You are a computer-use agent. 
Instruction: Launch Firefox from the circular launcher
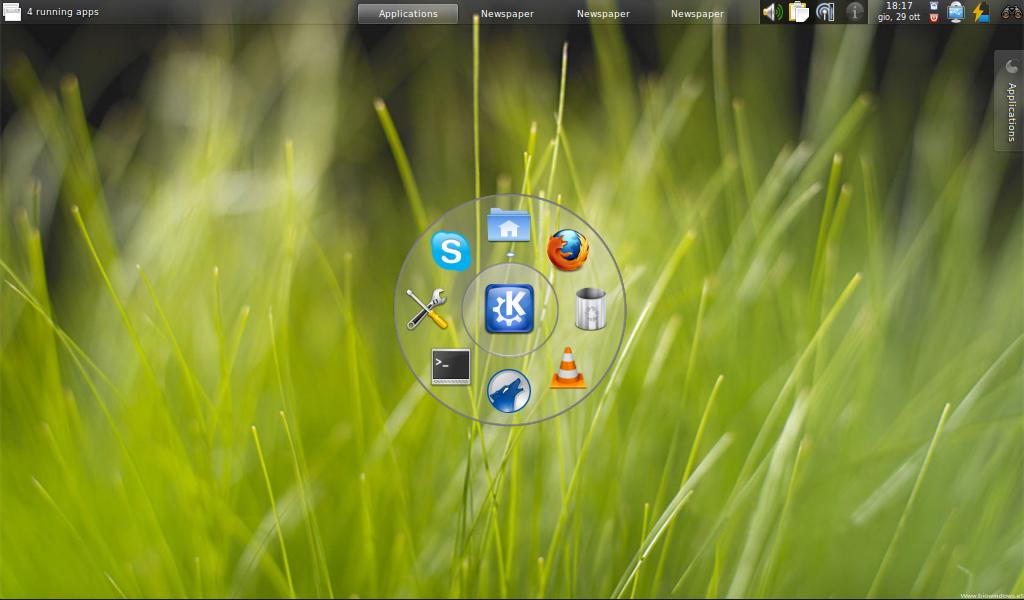(x=567, y=250)
